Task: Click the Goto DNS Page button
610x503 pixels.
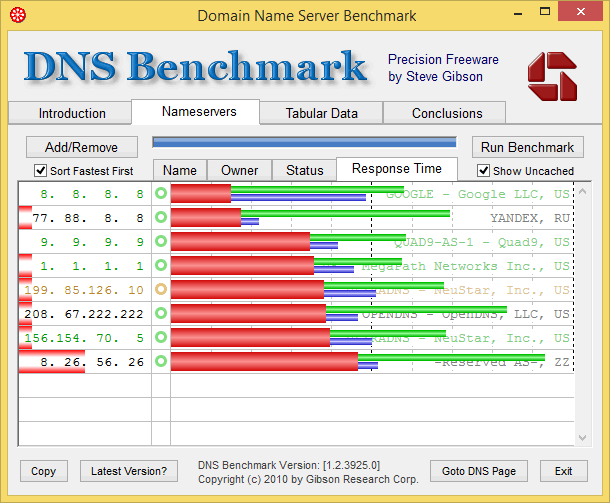Action: coord(478,471)
